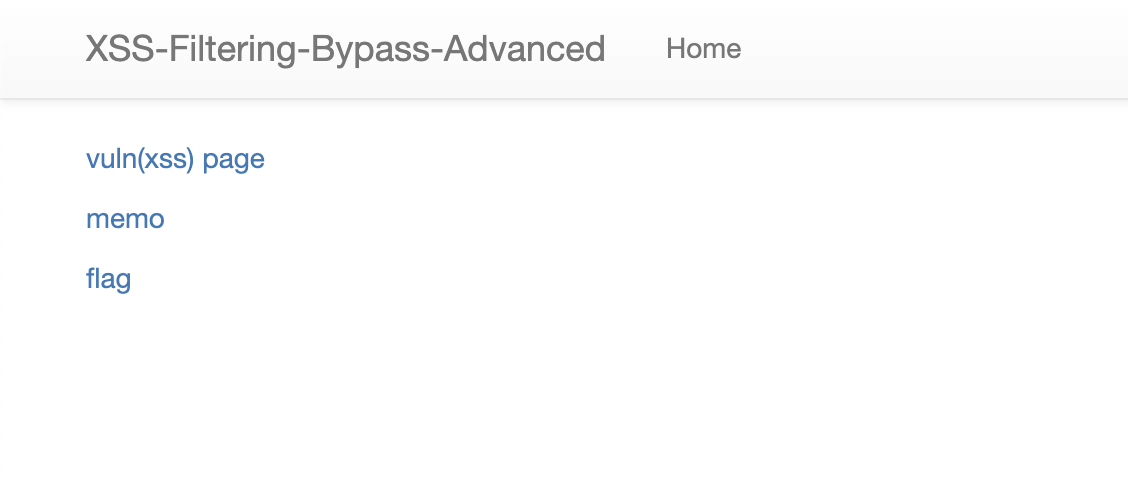Return to the index via the site title
Viewport: 1128px width, 494px height.
[x=345, y=49]
